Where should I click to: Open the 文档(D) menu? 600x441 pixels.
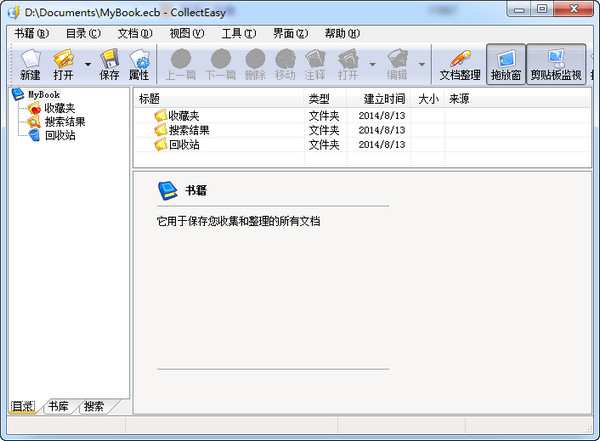[135, 34]
